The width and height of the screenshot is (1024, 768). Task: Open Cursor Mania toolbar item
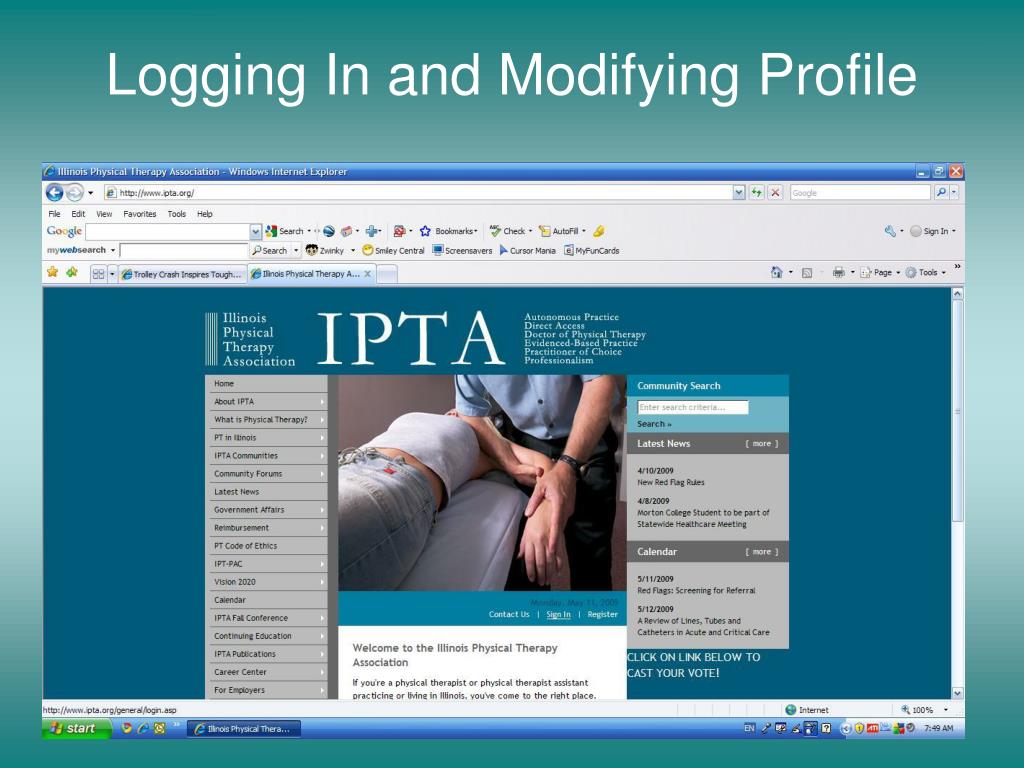528,251
